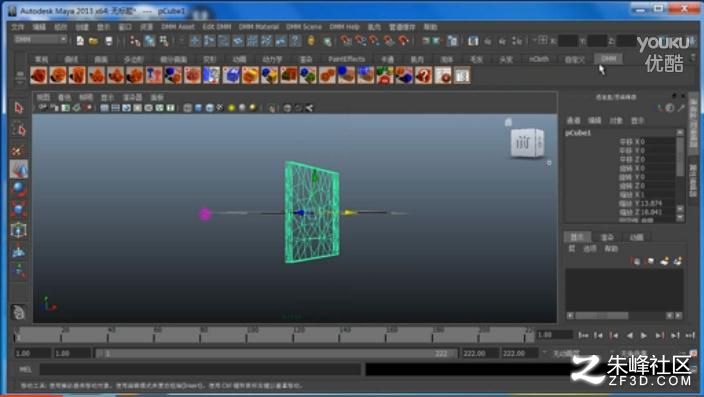
Task: Choose the Select tool arrow in toolbox
Action: tap(18, 108)
